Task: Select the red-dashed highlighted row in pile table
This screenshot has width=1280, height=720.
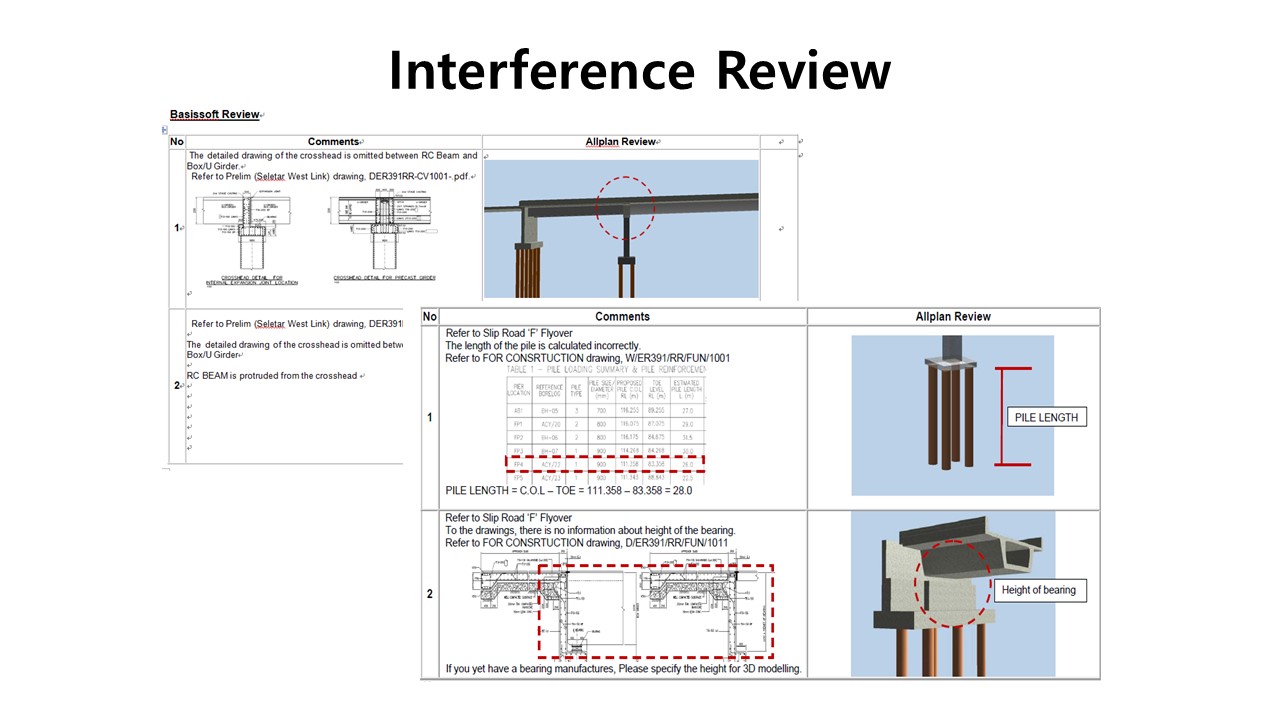Action: [605, 463]
